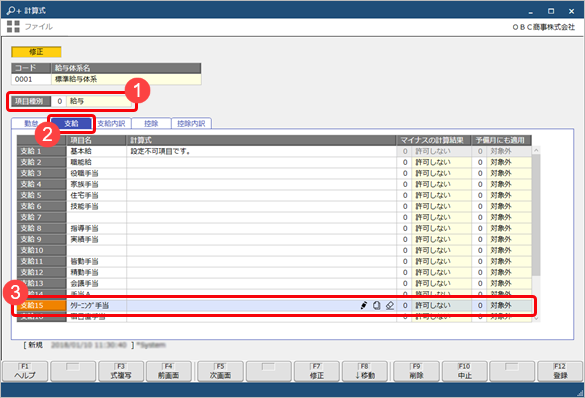Open the four-square grid menu icon

(x=13, y=26)
